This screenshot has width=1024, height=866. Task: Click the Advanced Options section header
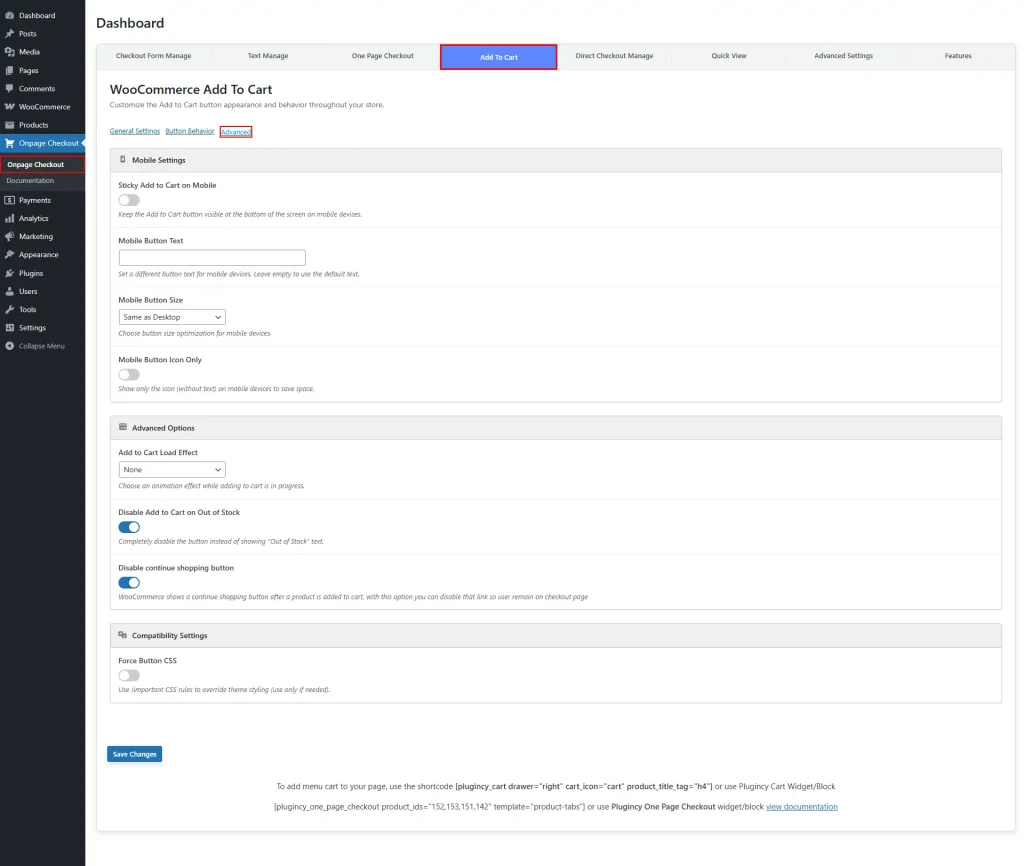tap(556, 428)
